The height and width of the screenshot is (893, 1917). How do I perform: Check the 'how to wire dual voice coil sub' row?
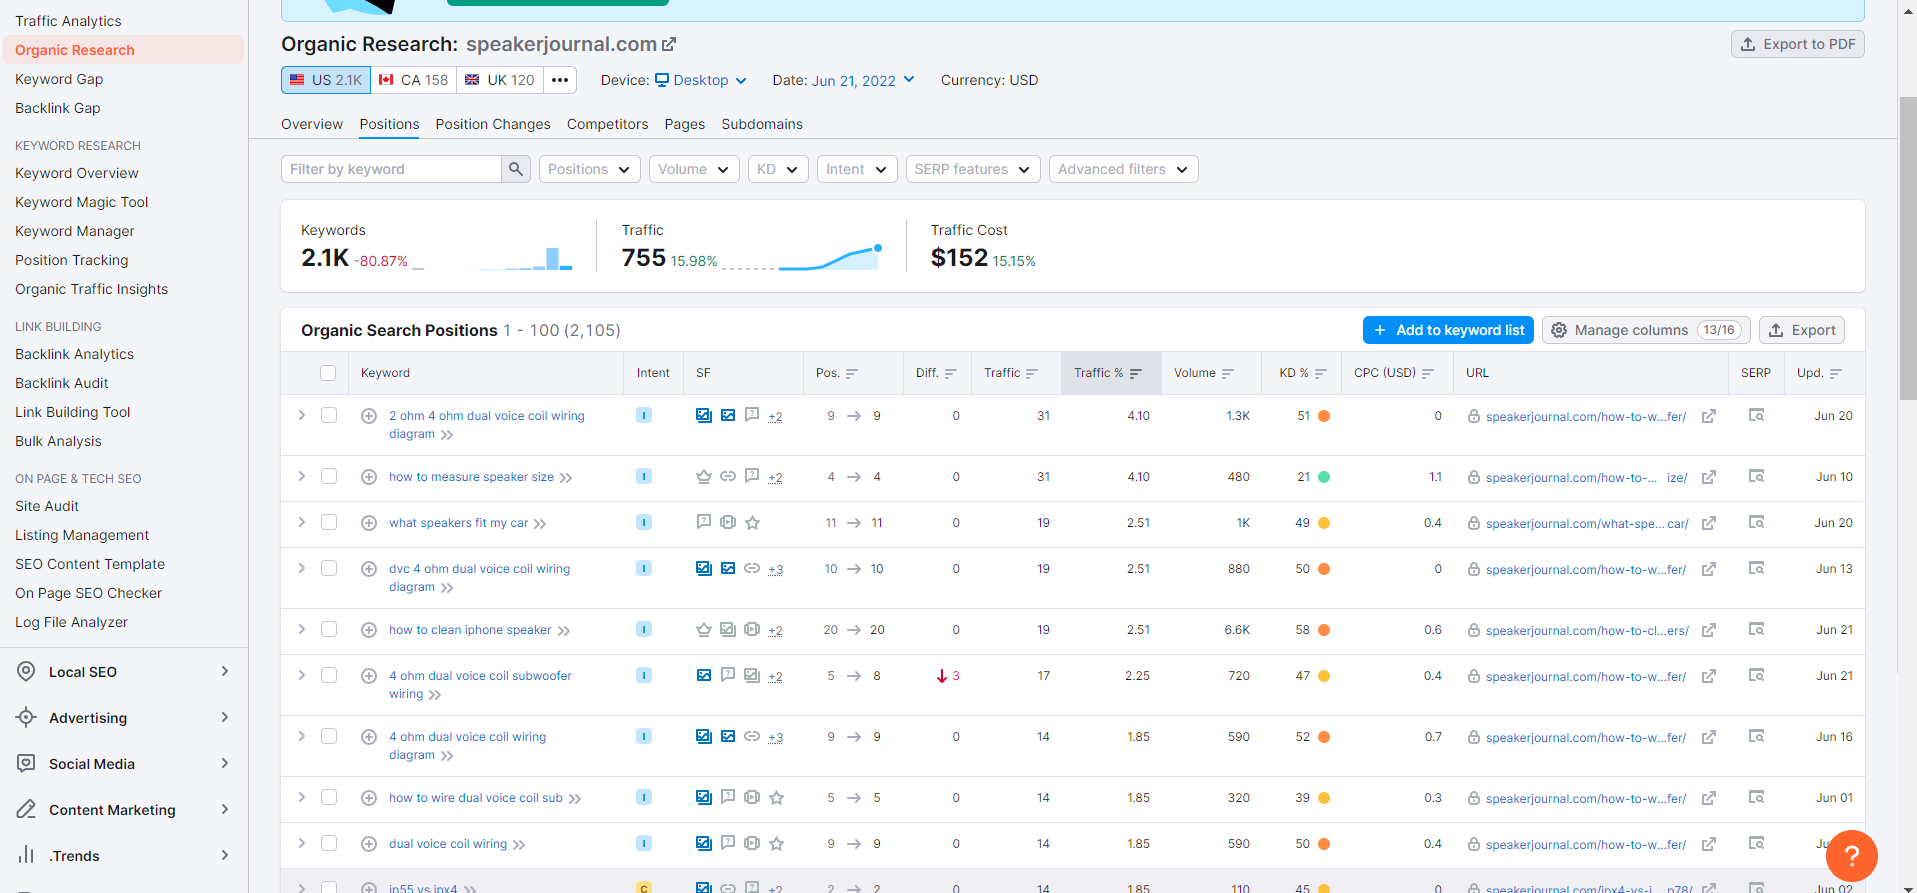[329, 797]
